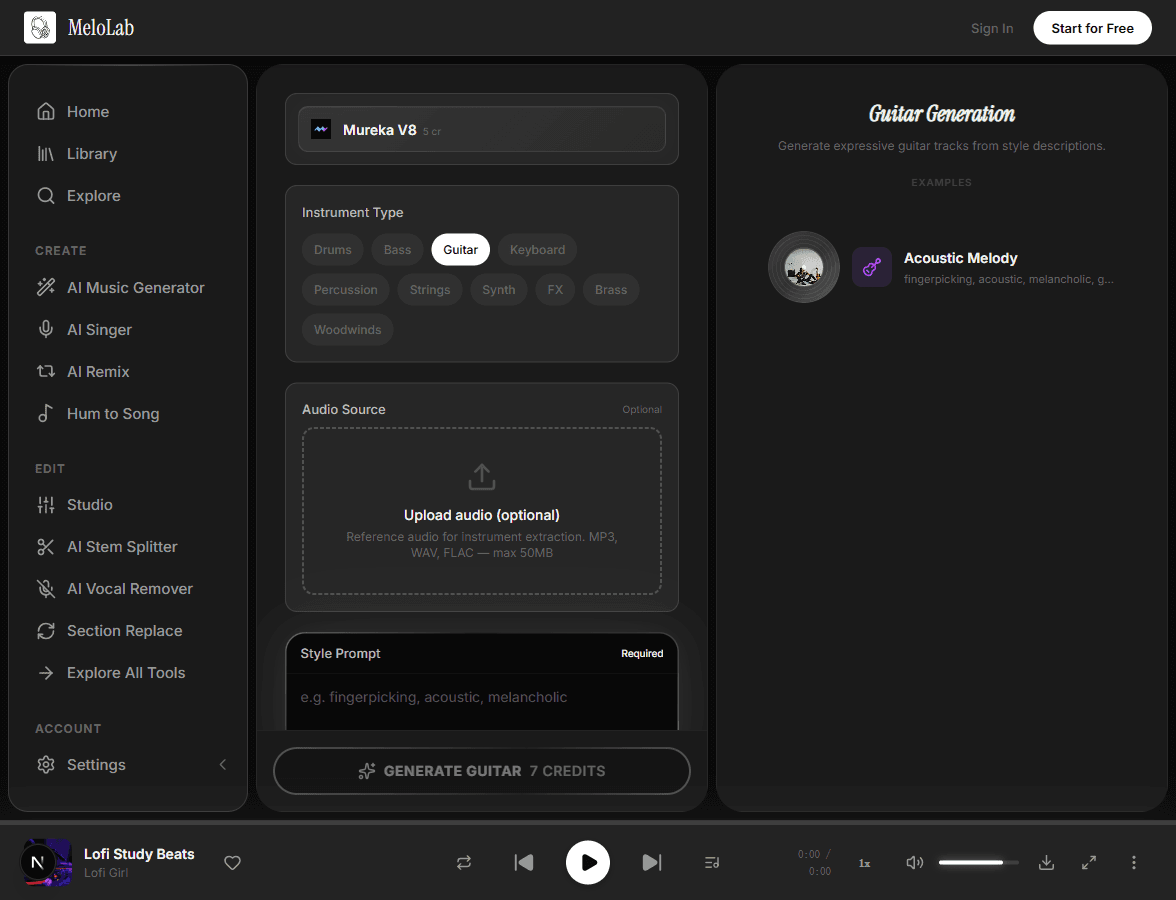Click the Studio mixer sliders icon
The image size is (1176, 900).
(x=46, y=505)
